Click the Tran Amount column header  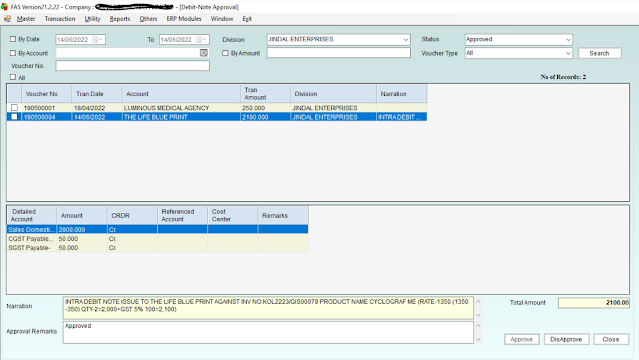tap(265, 94)
